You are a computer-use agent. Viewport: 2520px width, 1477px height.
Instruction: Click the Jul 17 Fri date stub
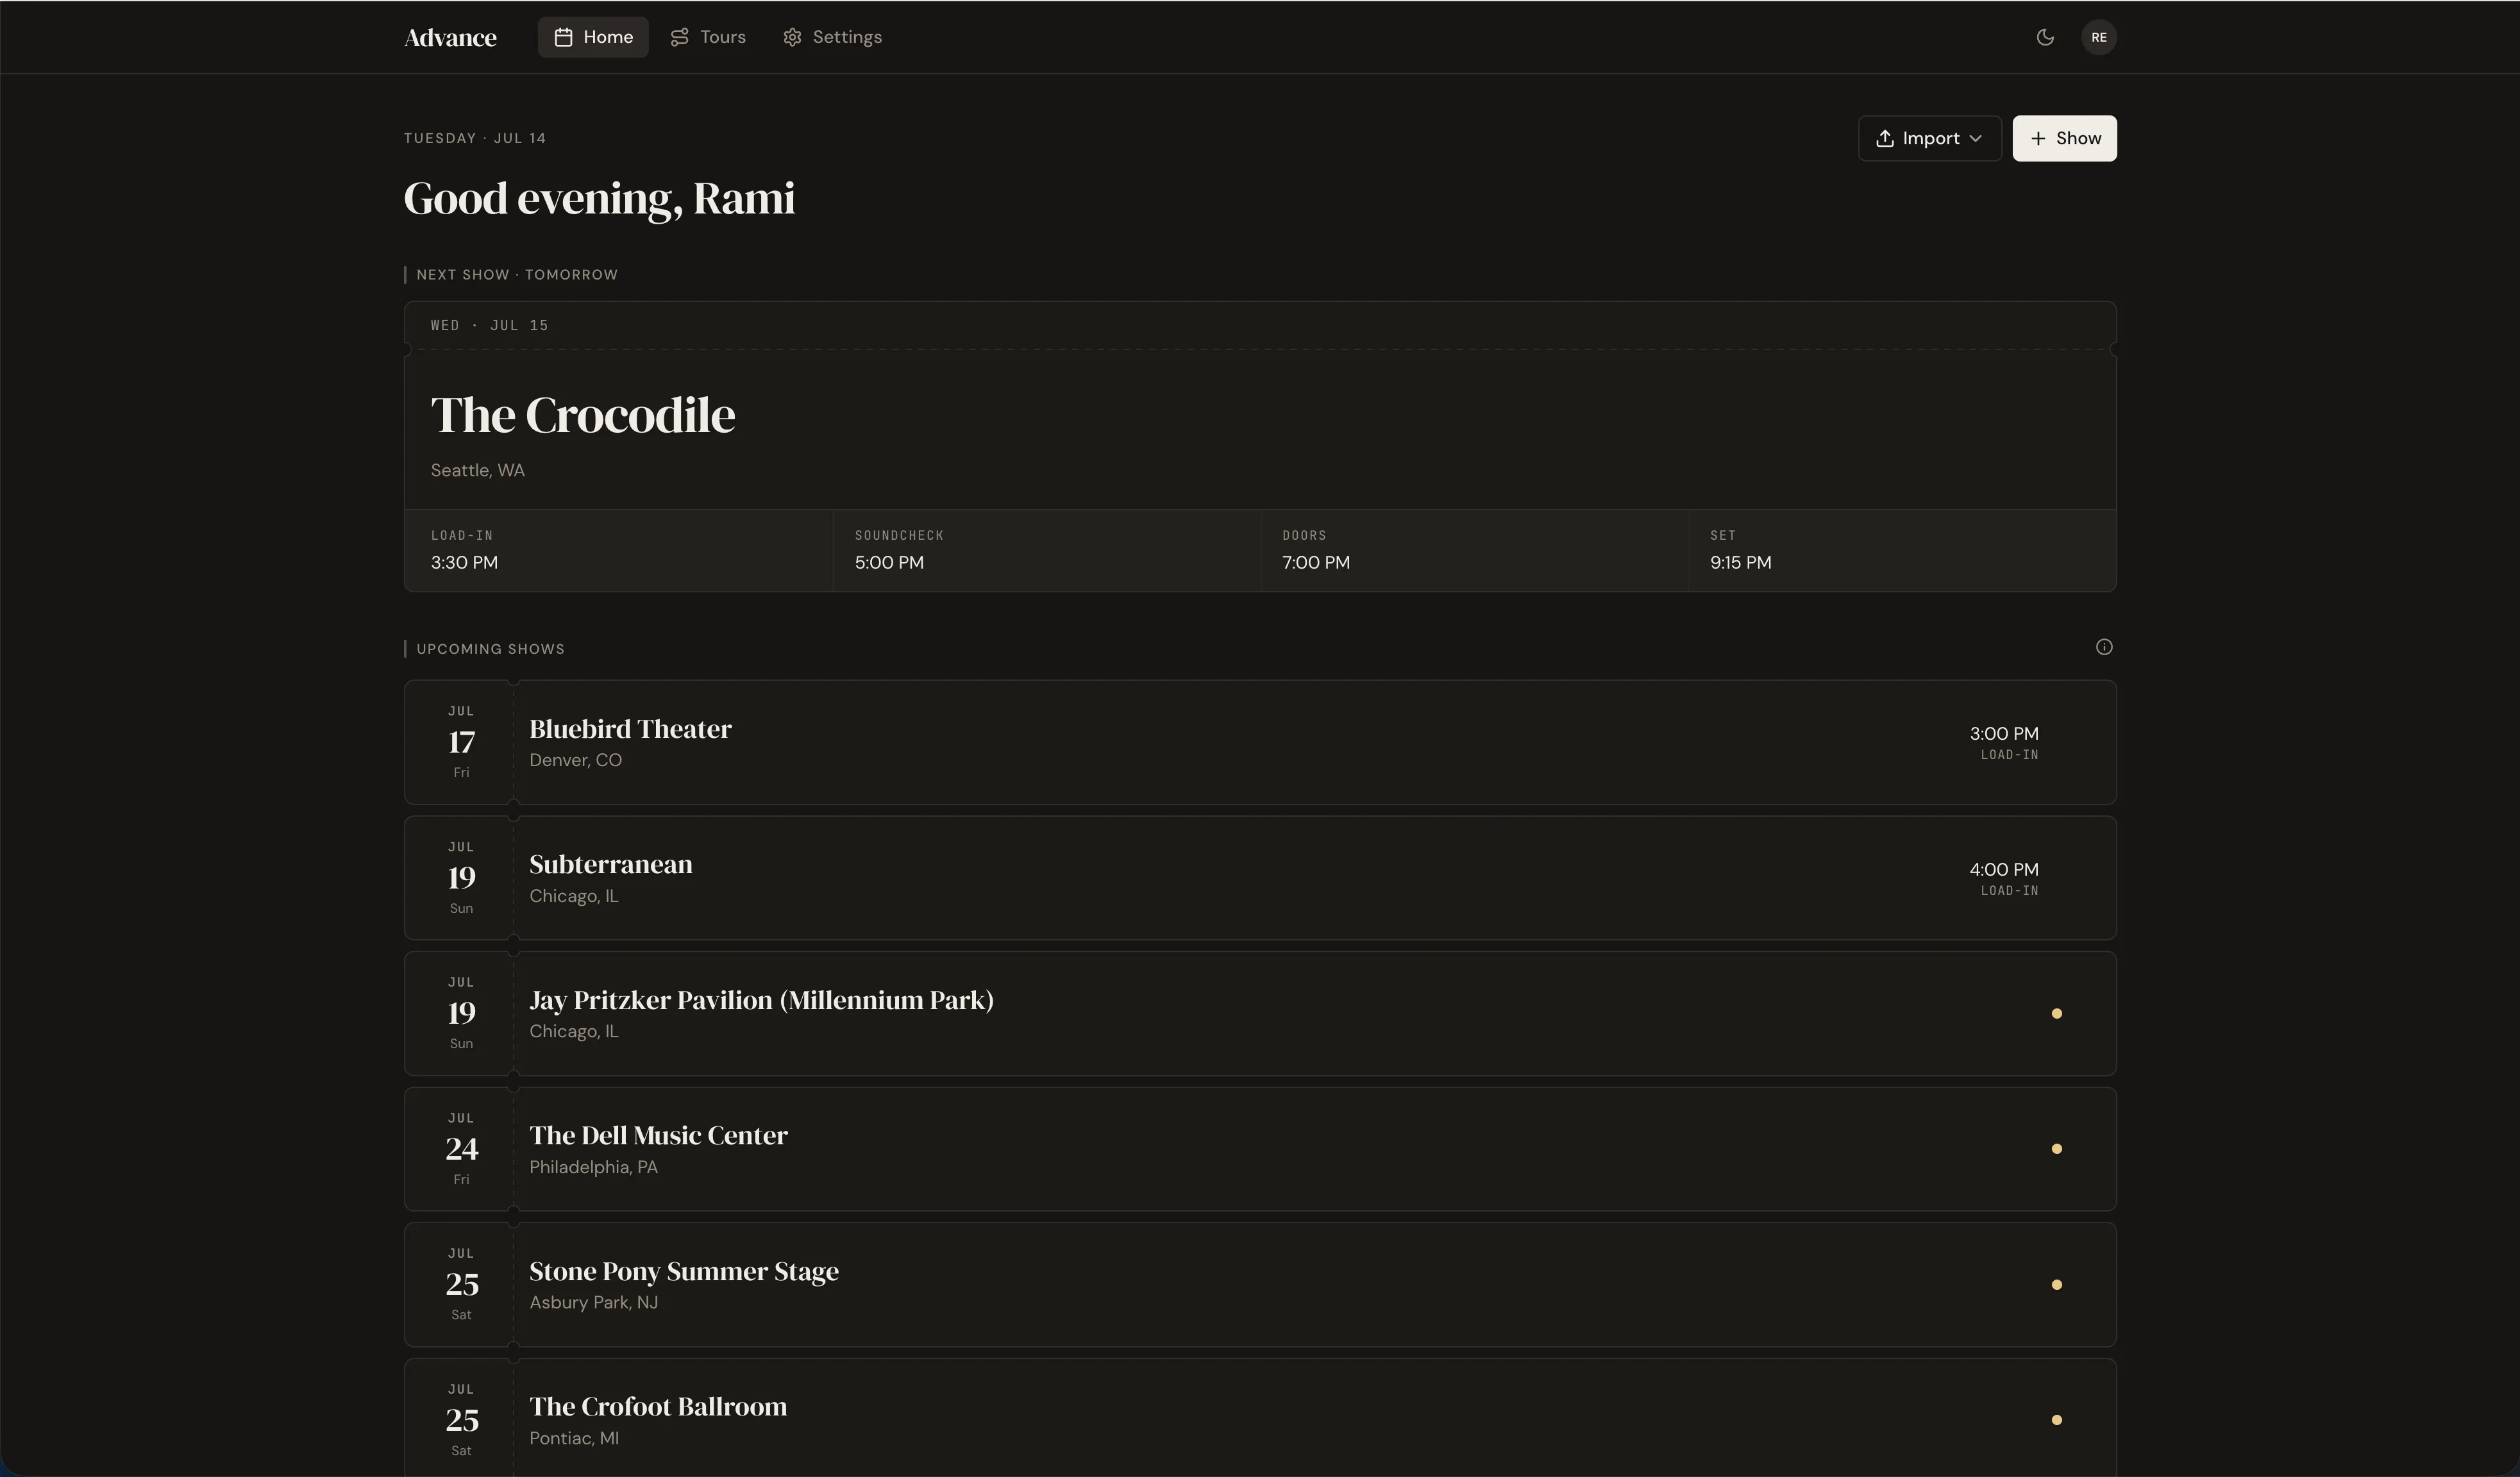[x=460, y=742]
